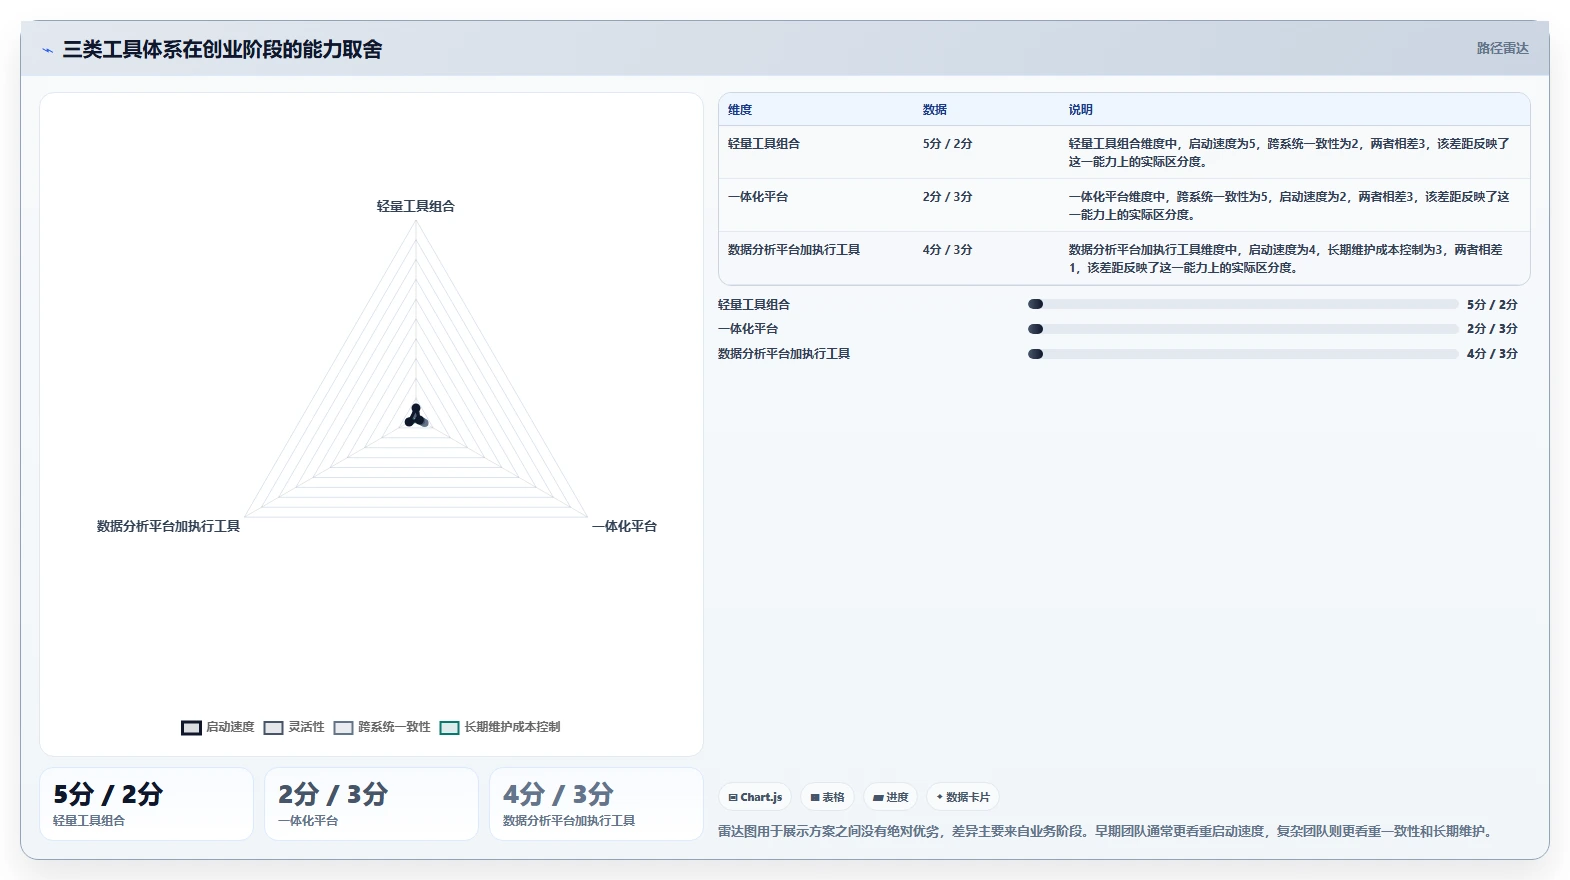The width and height of the screenshot is (1570, 880).
Task: Click the 轻量工具组合 progress bar
Action: point(1243,304)
